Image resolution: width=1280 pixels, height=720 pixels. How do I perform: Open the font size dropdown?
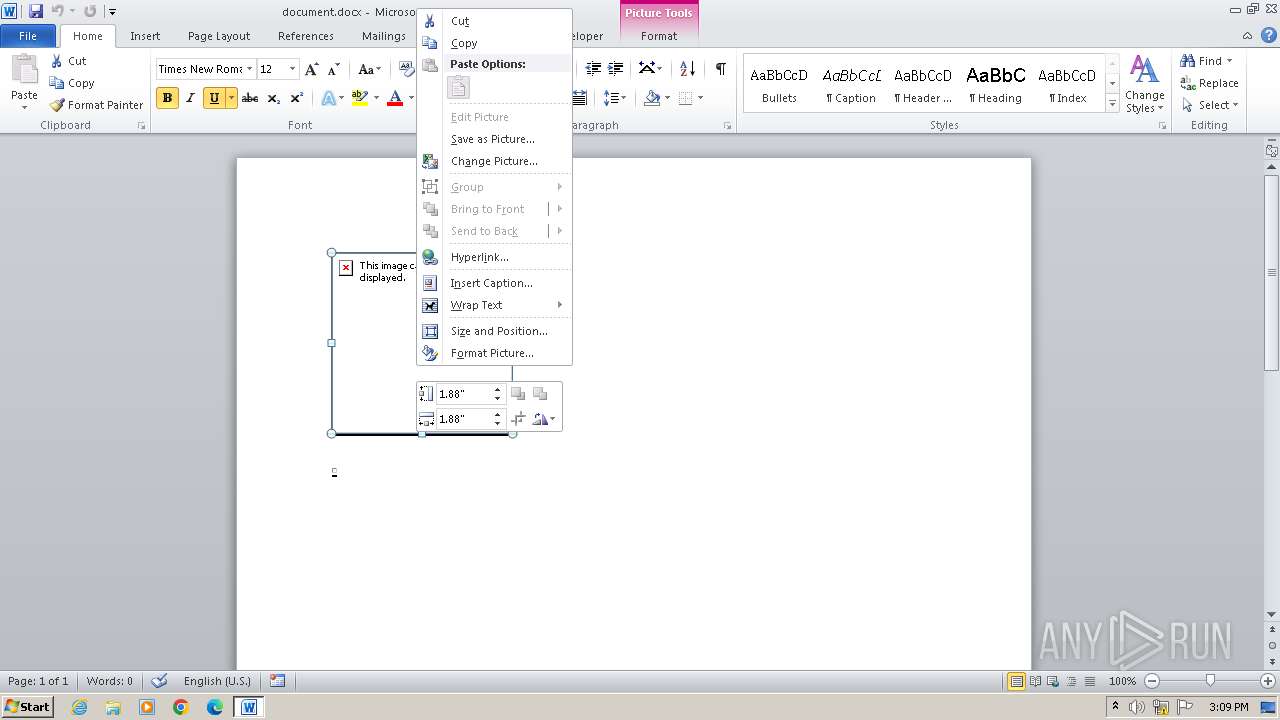[x=292, y=69]
